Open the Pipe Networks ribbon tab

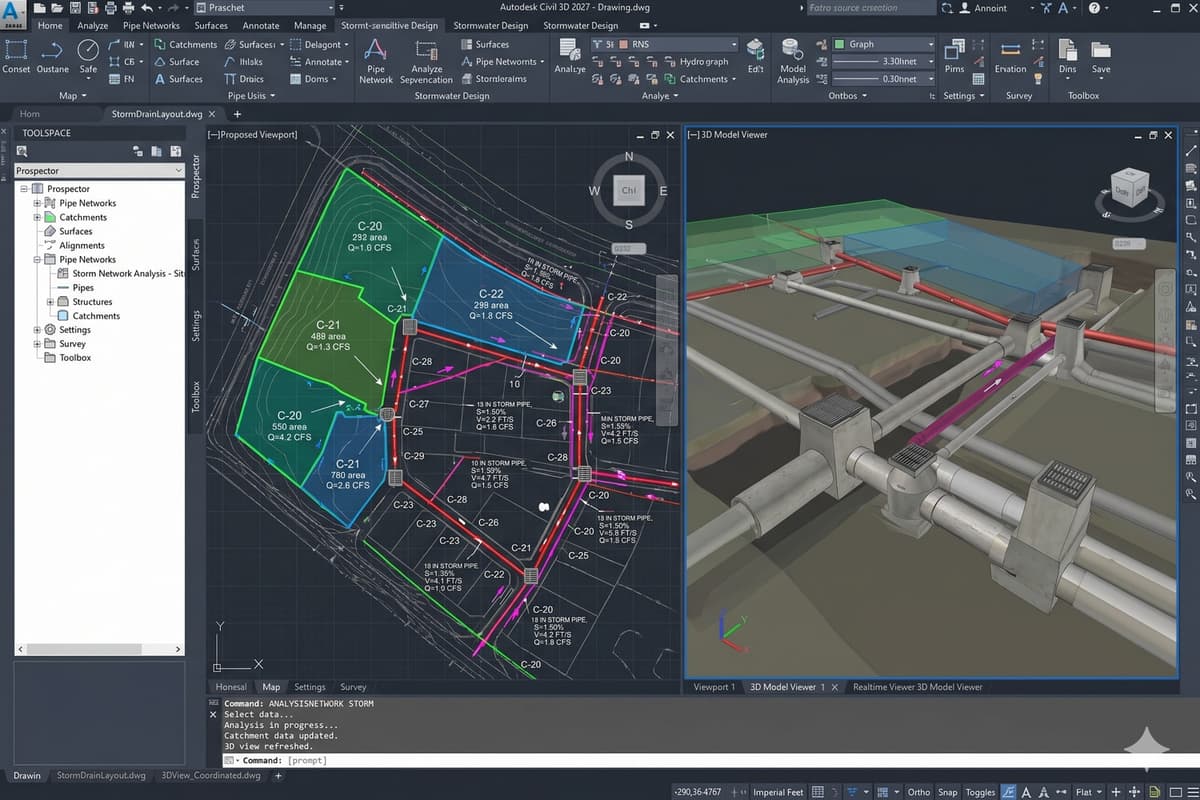coord(151,25)
